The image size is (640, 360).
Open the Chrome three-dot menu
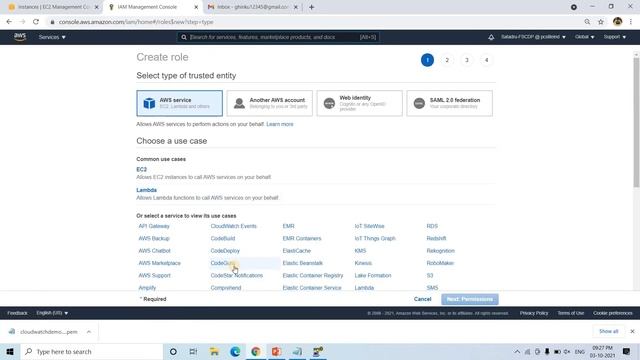pyautogui.click(x=631, y=22)
